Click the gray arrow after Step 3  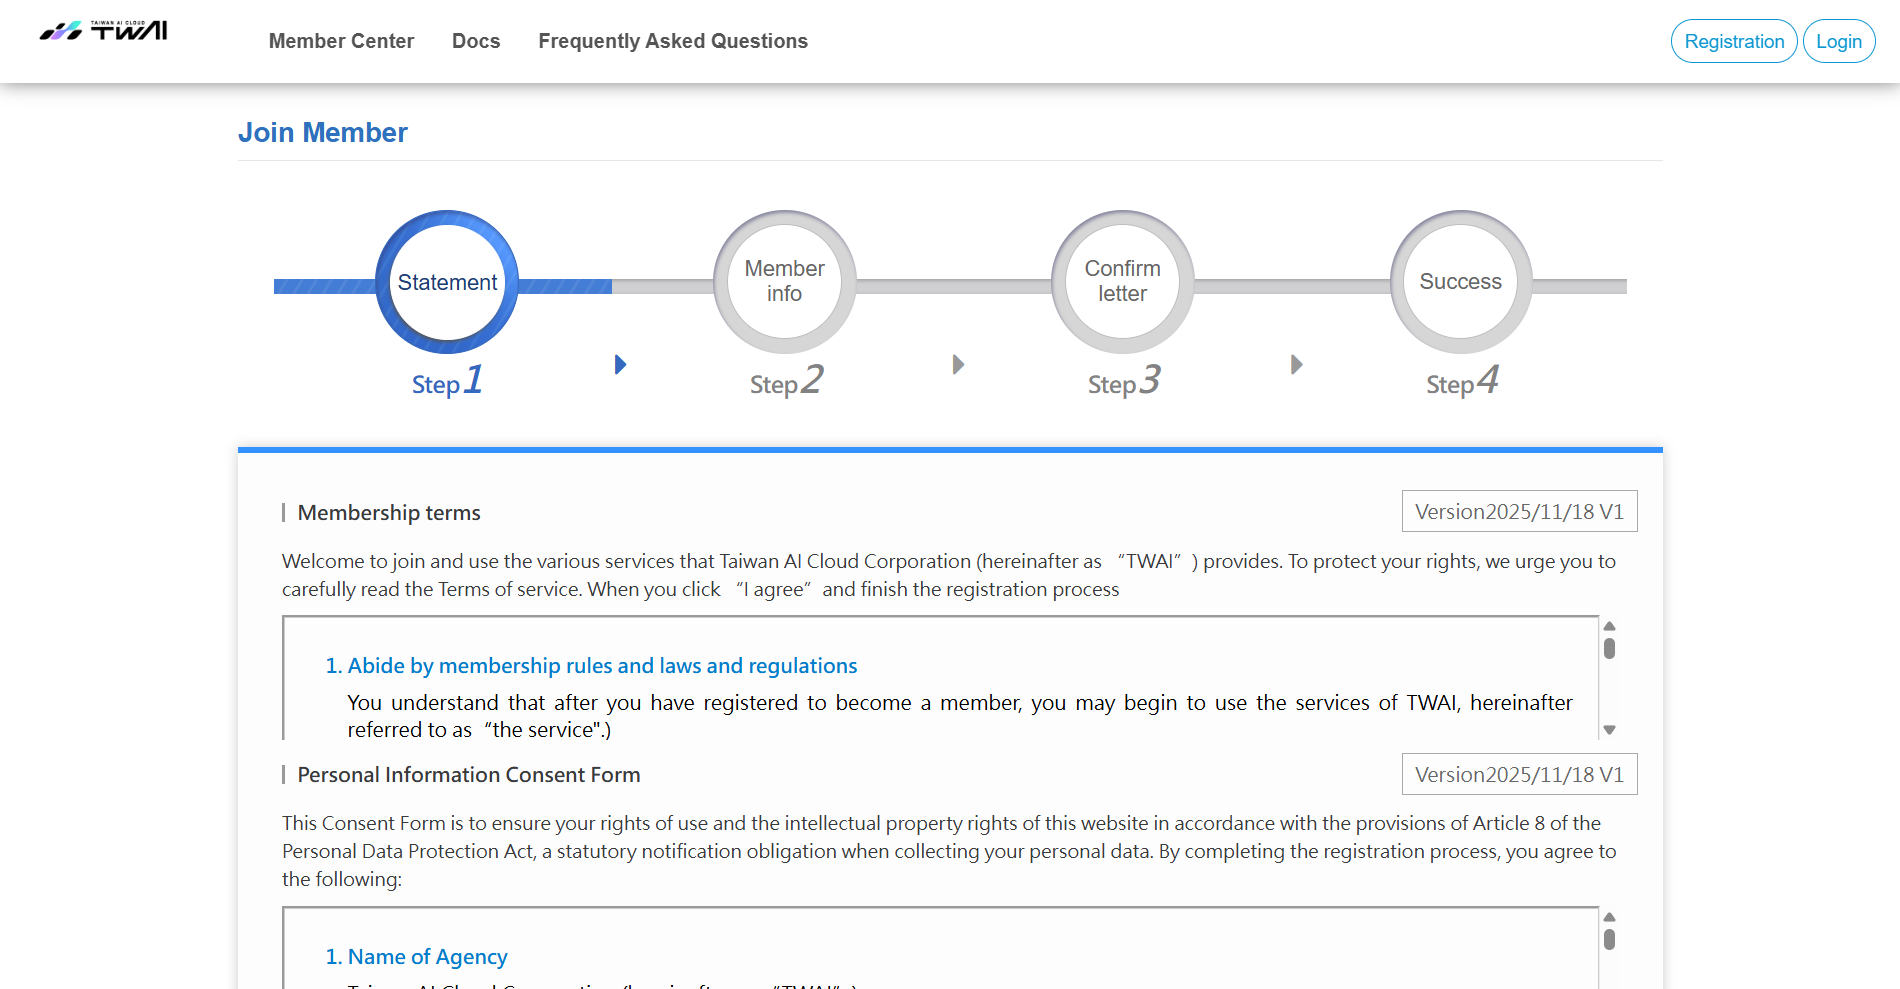point(1296,365)
